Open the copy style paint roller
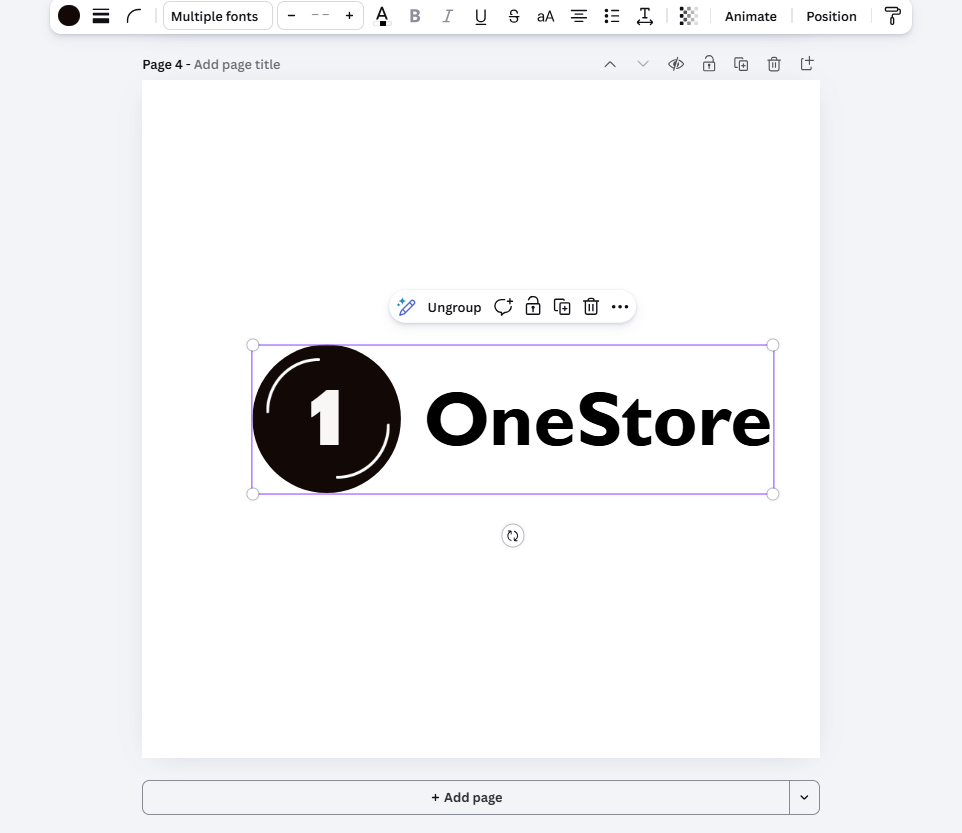The width and height of the screenshot is (962, 833). click(892, 16)
